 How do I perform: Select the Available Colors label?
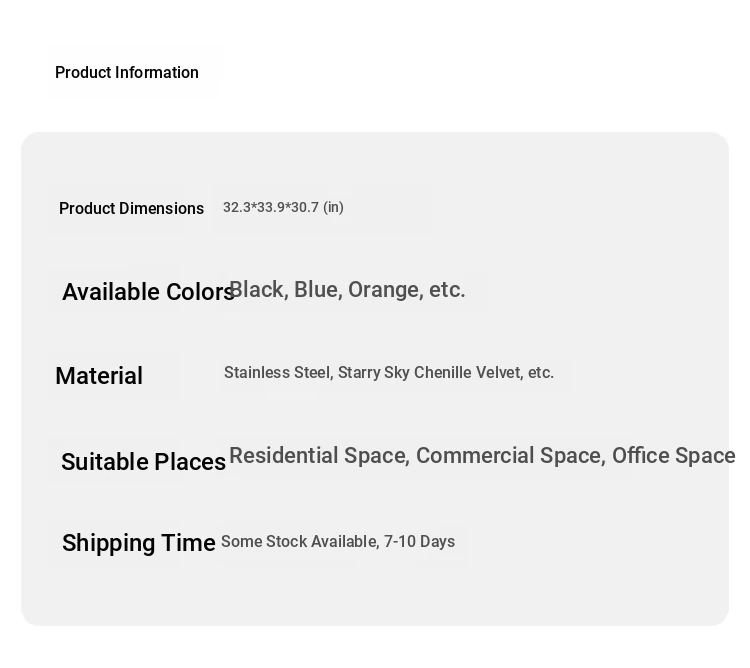pyautogui.click(x=148, y=292)
